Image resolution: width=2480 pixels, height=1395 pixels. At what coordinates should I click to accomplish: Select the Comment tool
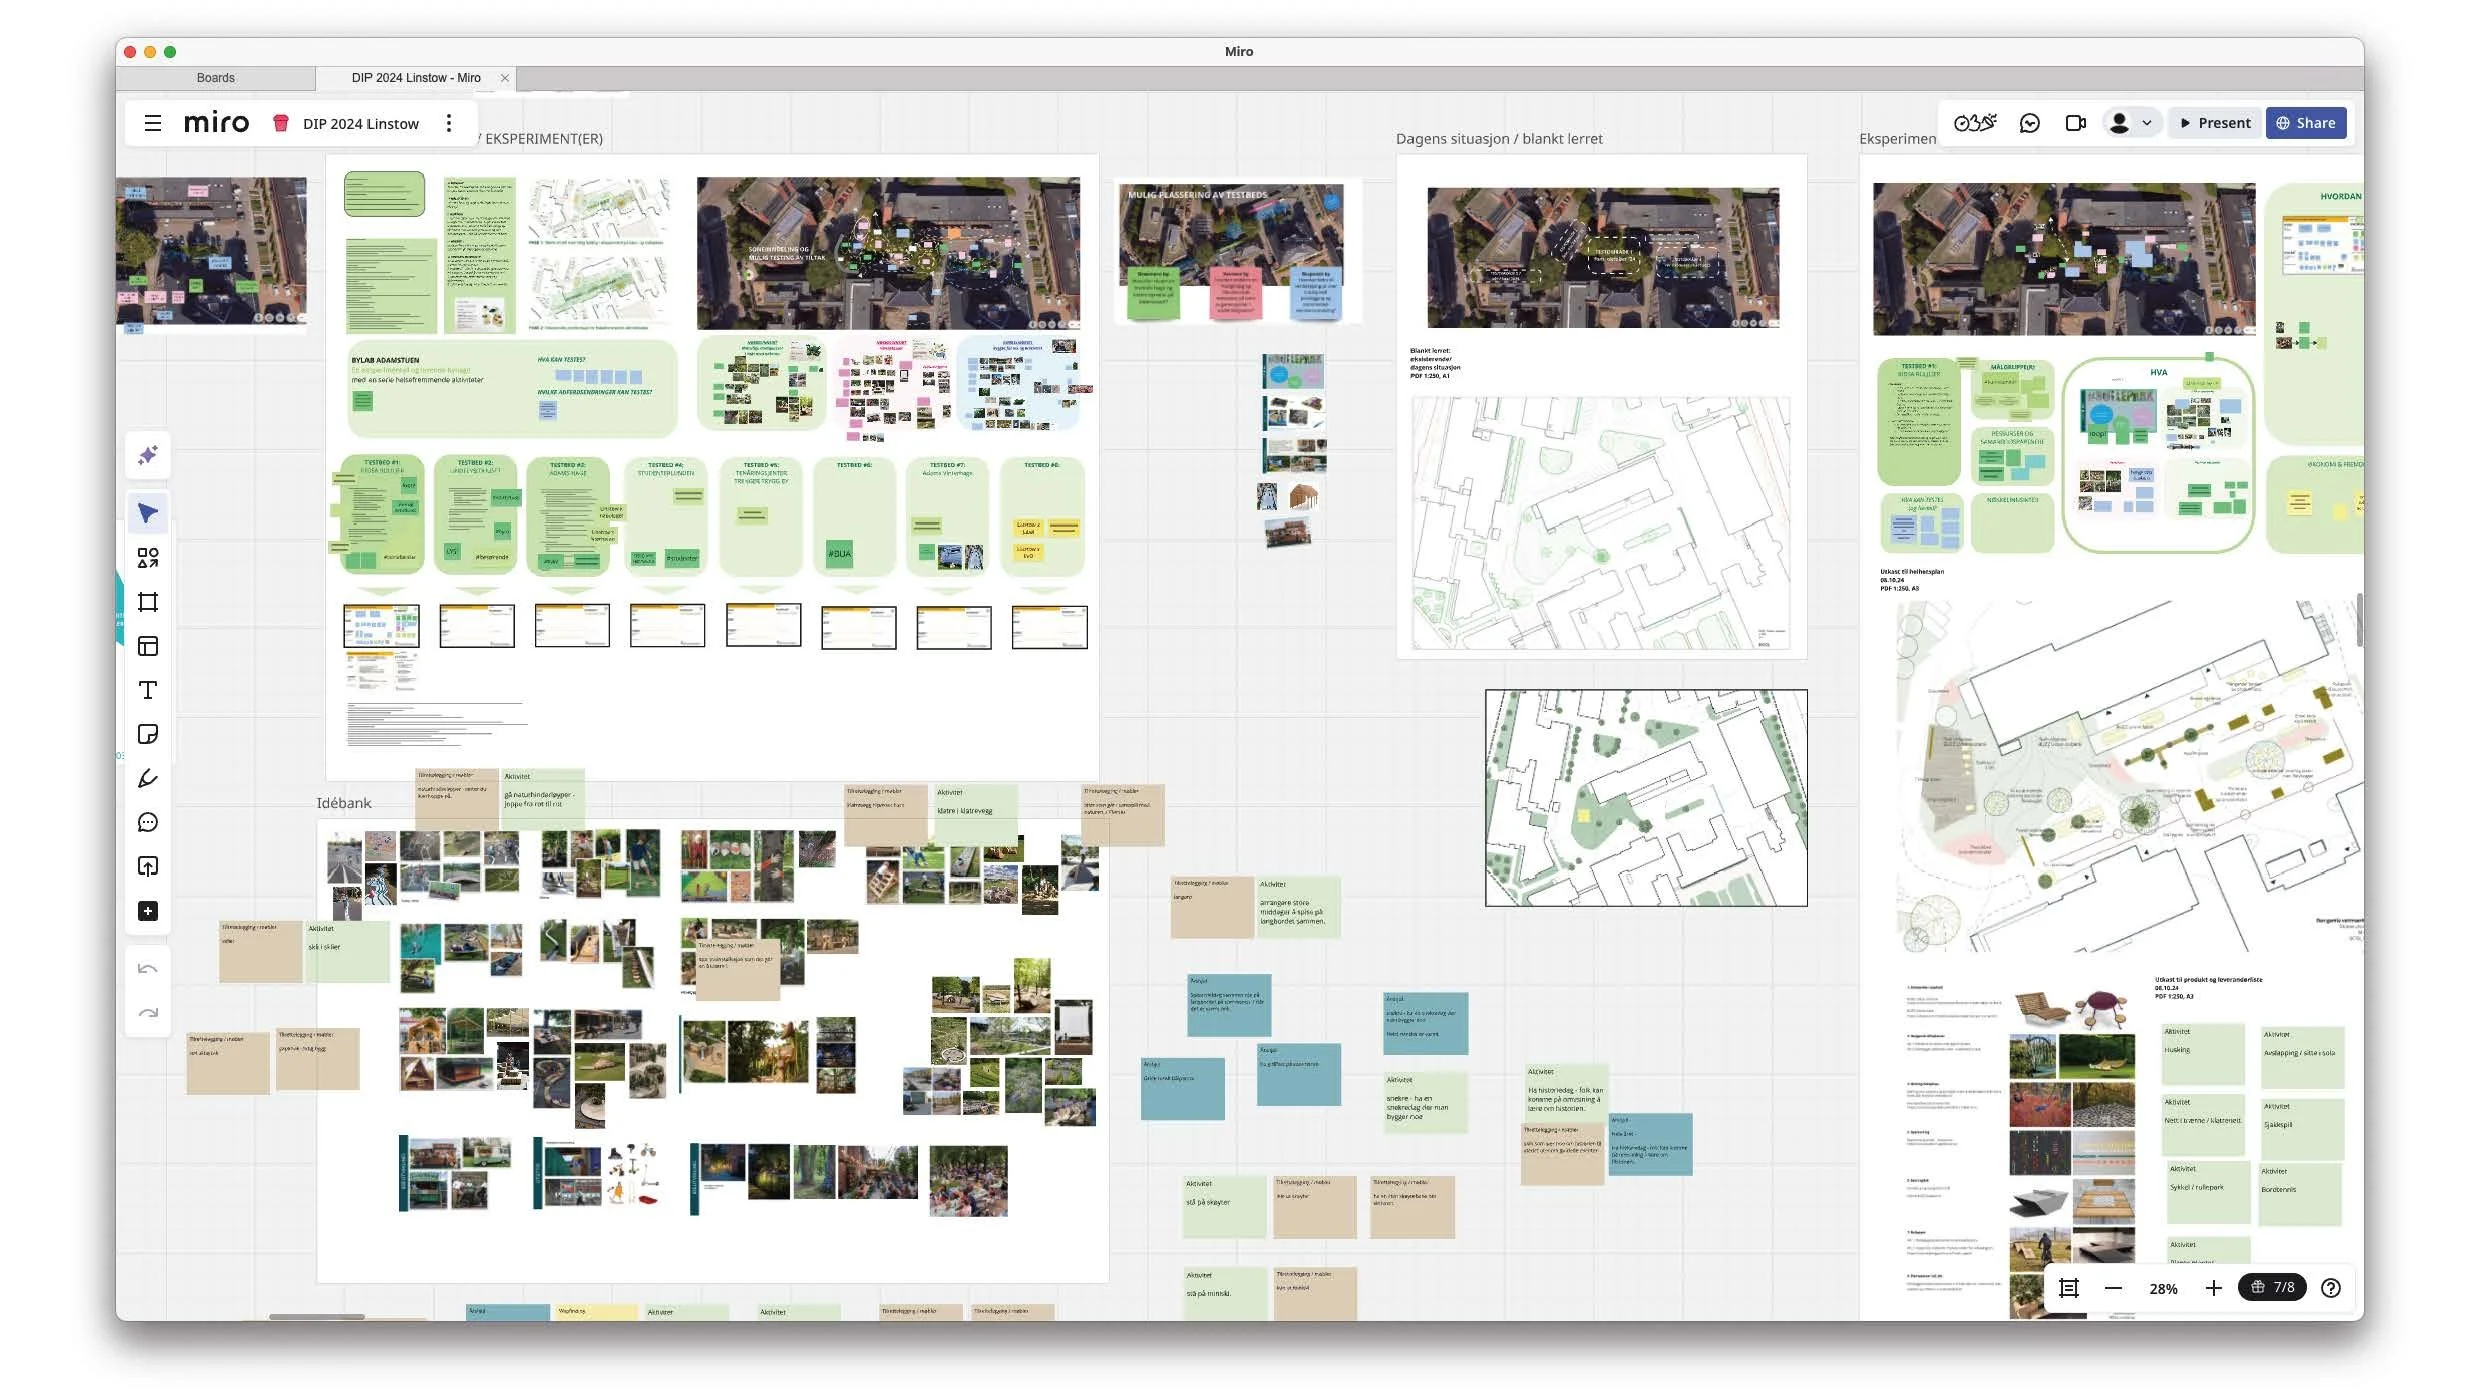click(x=148, y=822)
